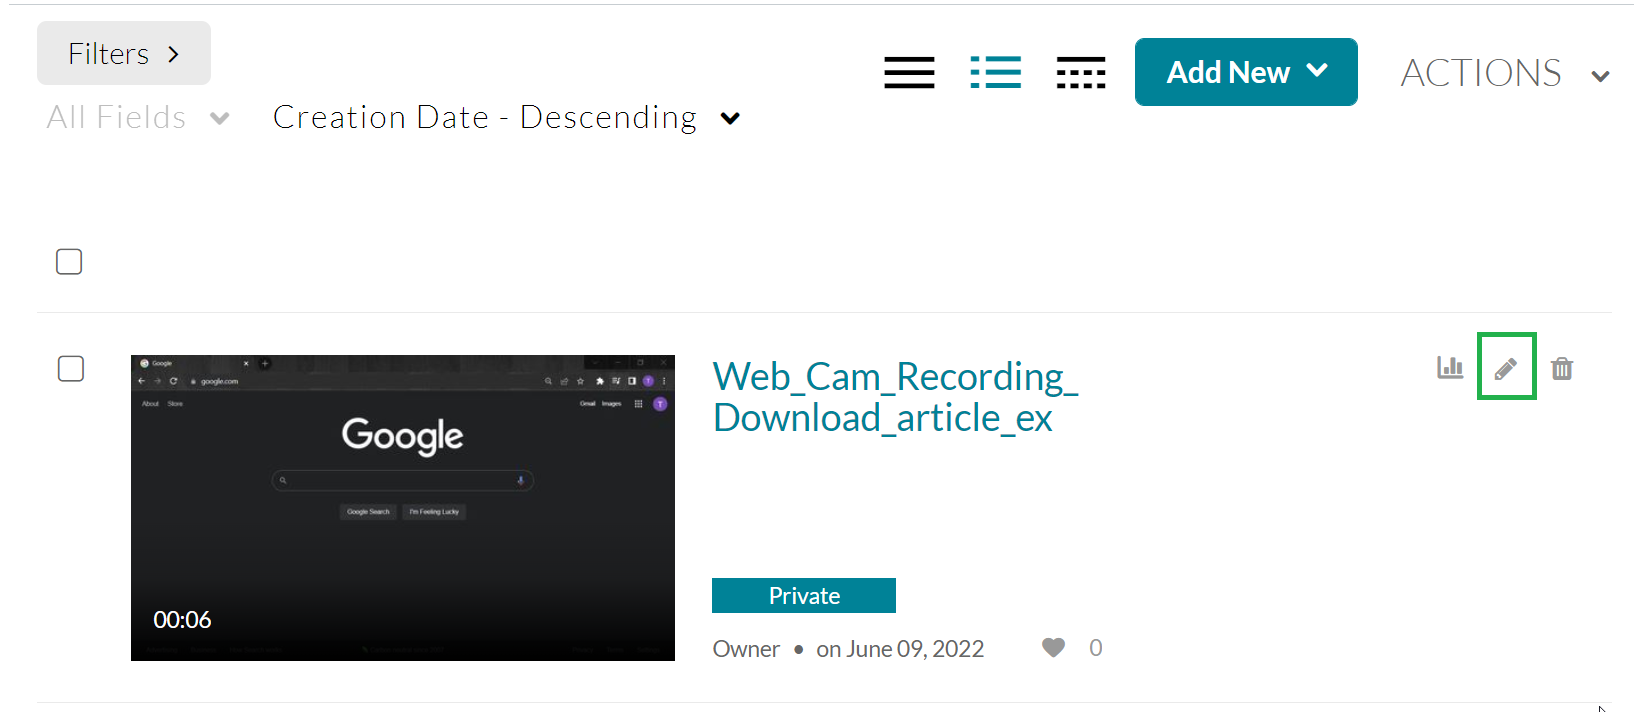Image resolution: width=1634 pixels, height=712 pixels.
Task: Expand the Filters panel
Action: coord(124,53)
